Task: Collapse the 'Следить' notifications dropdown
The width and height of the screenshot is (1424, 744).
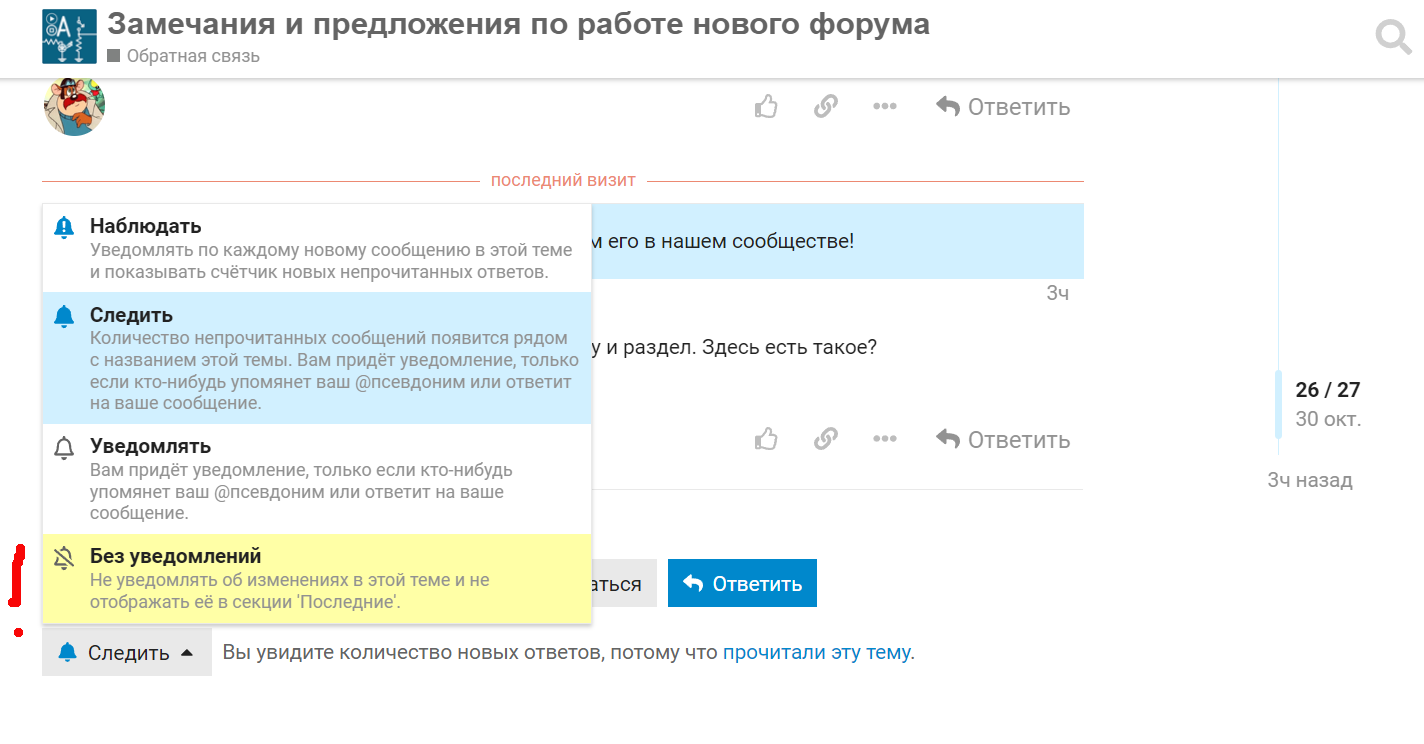Action: pos(127,653)
